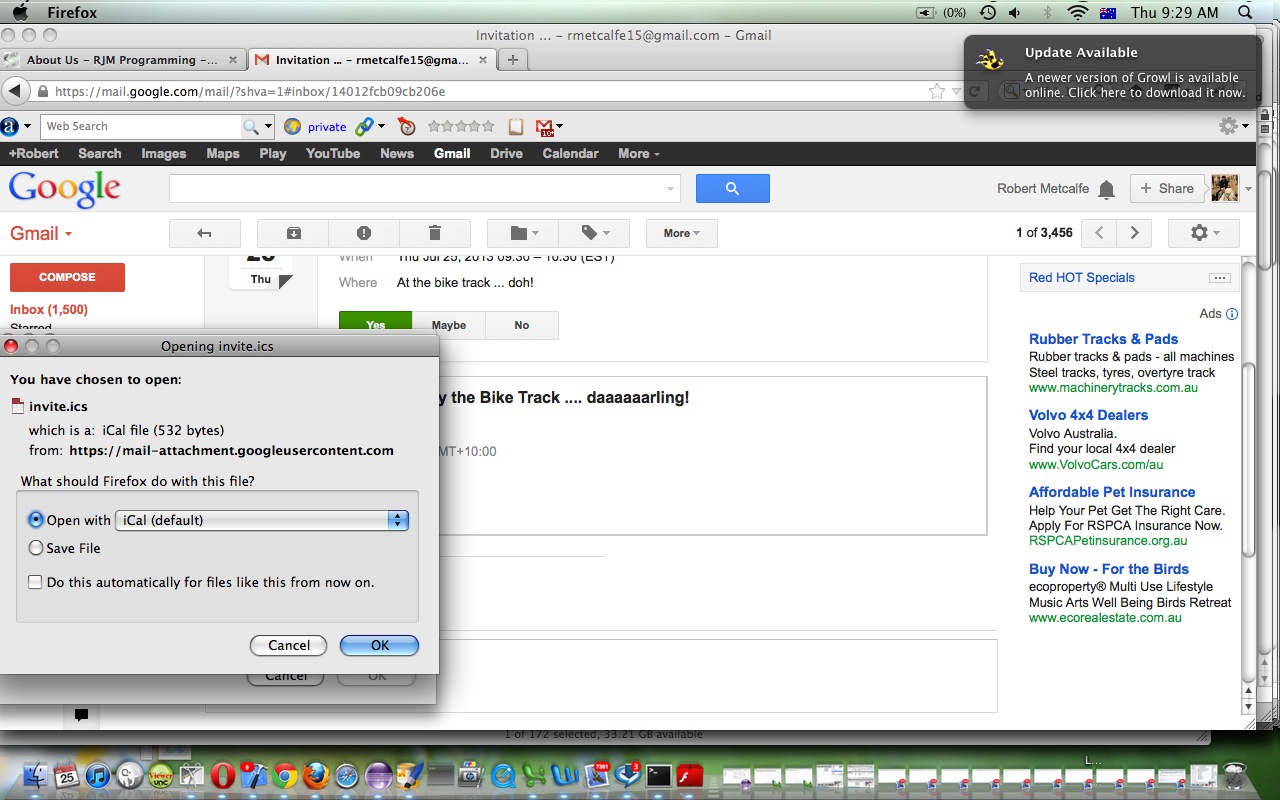Open the Rubber Tracks & Pads ad link

[x=1103, y=339]
